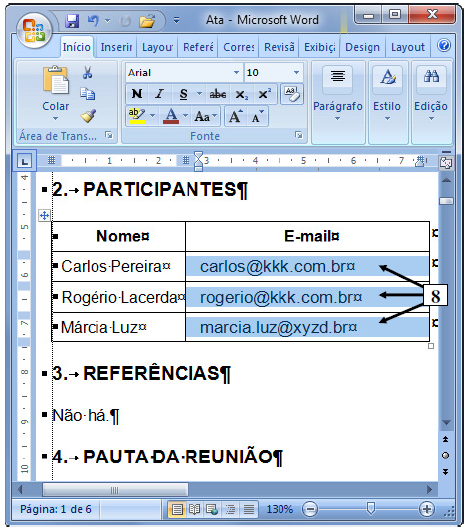Expand the Colar paste options arrow
Image resolution: width=469 pixels, height=530 pixels.
(x=56, y=119)
